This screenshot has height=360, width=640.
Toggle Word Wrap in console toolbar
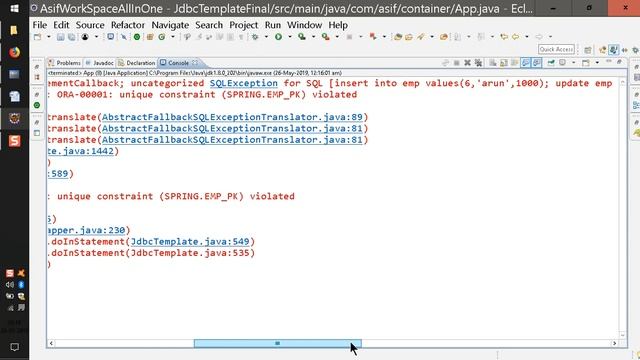pyautogui.click(x=515, y=62)
